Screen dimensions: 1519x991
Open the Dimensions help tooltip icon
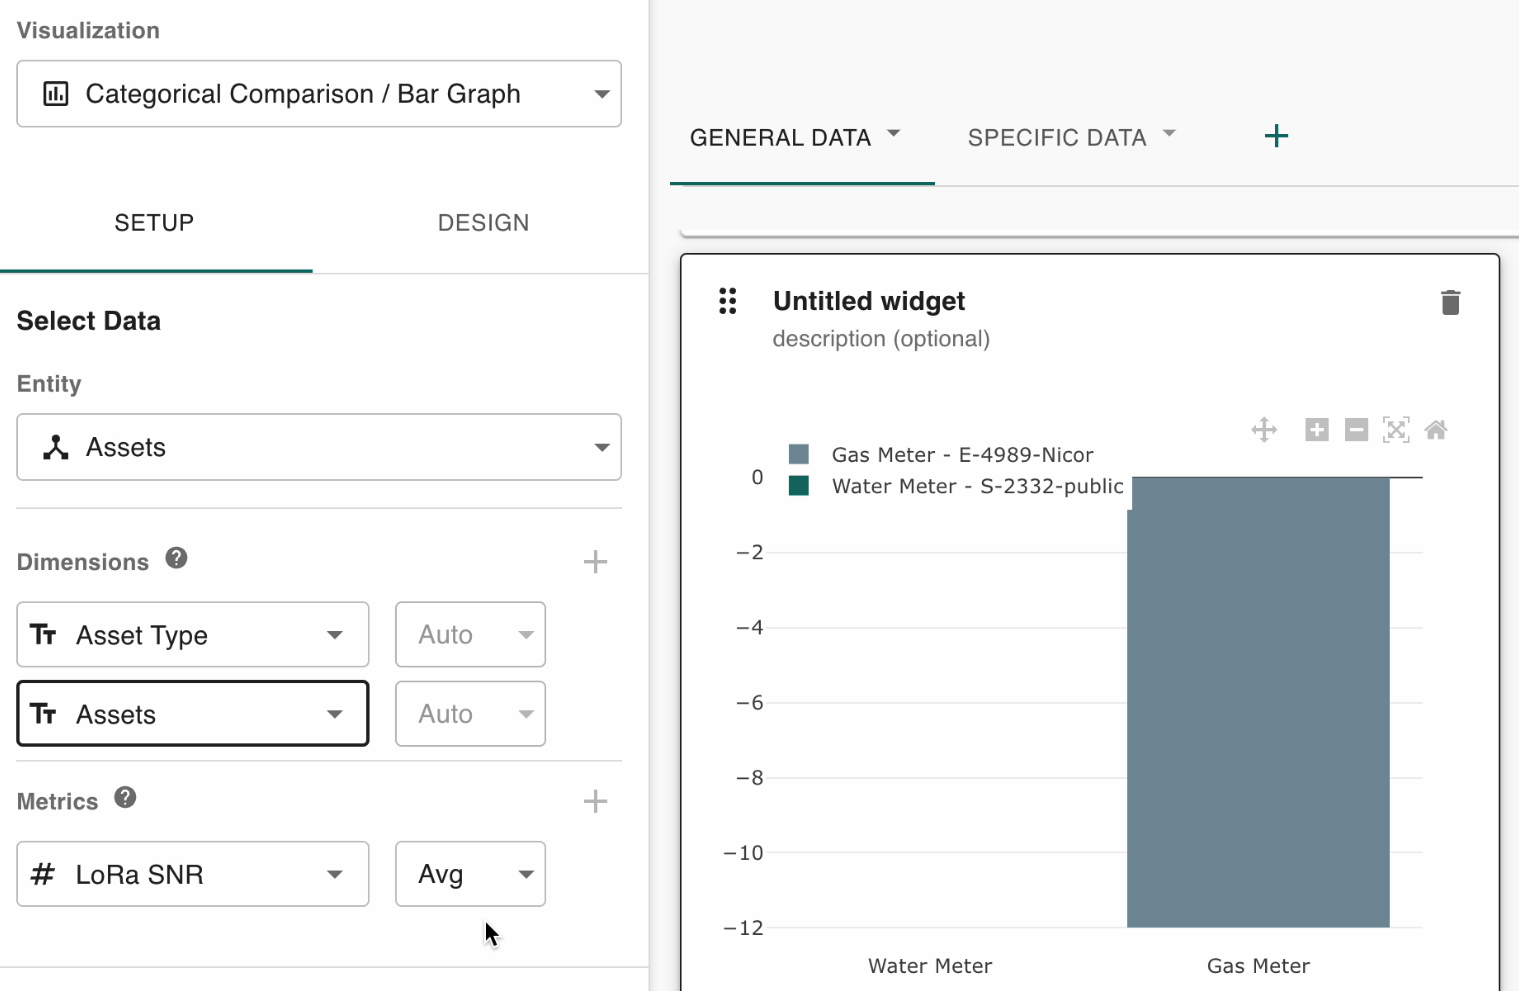pyautogui.click(x=177, y=558)
